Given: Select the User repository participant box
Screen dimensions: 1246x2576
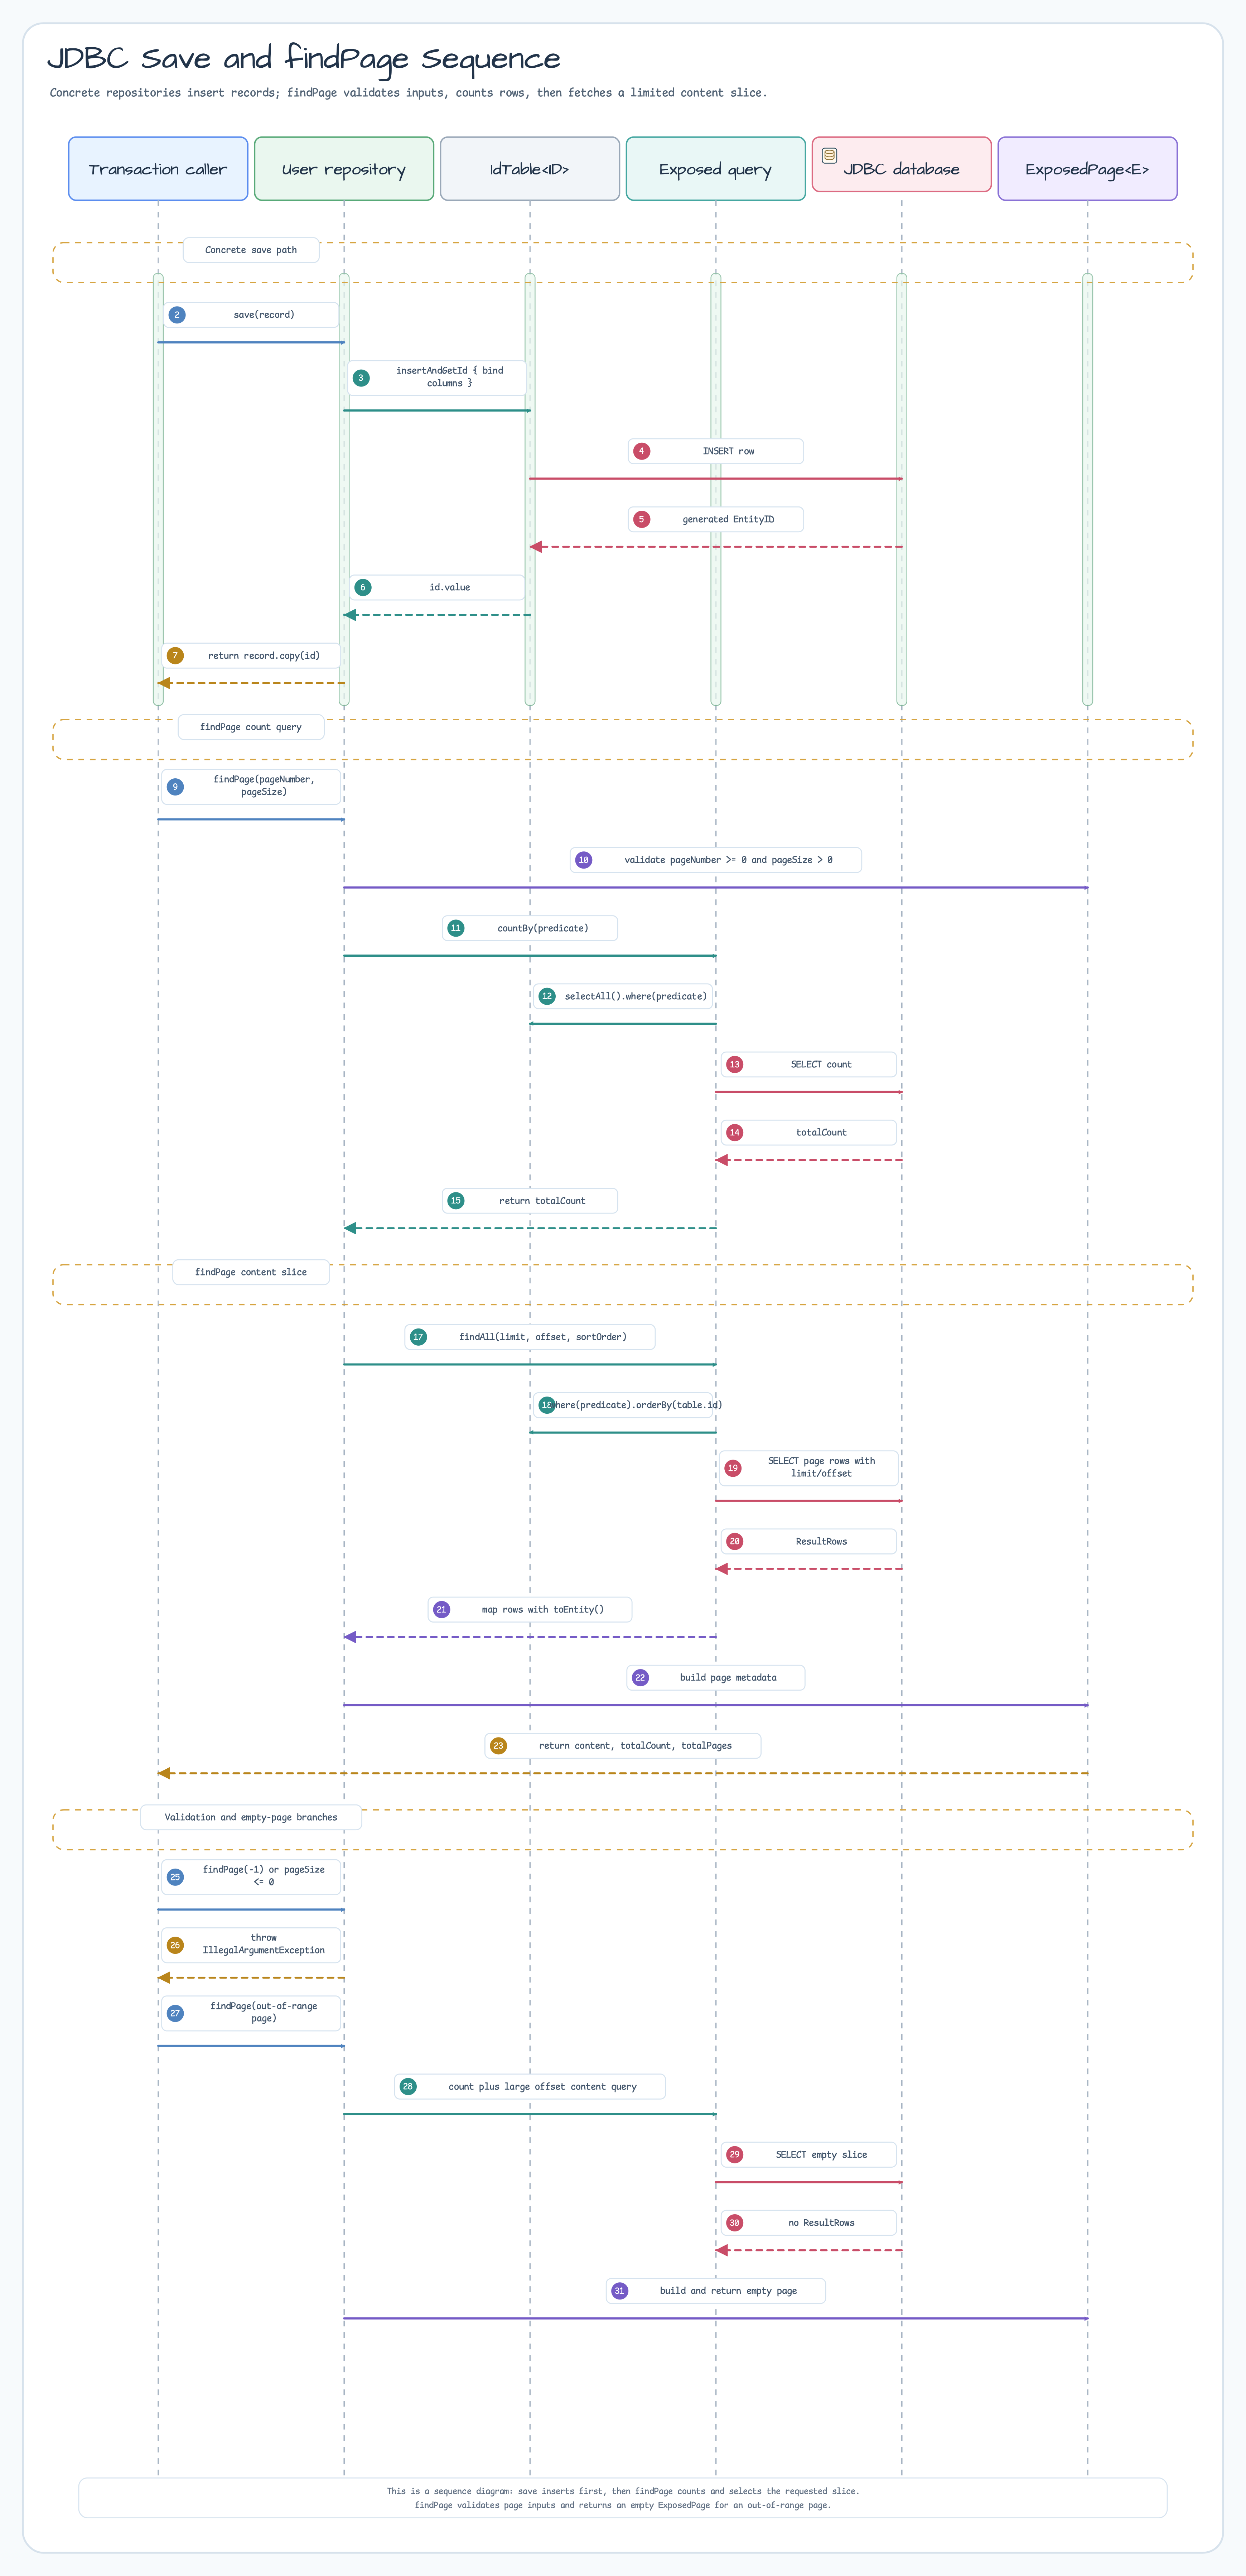Looking at the screenshot, I should click(344, 169).
